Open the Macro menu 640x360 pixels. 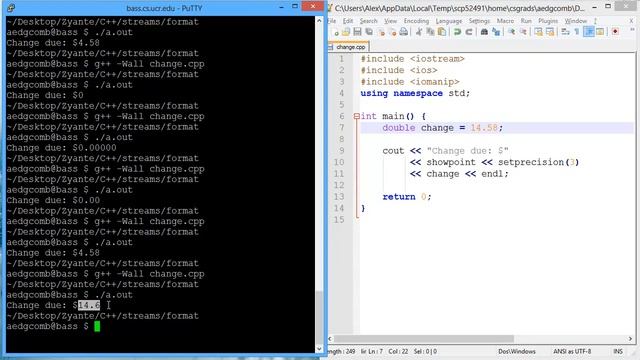point(505,21)
